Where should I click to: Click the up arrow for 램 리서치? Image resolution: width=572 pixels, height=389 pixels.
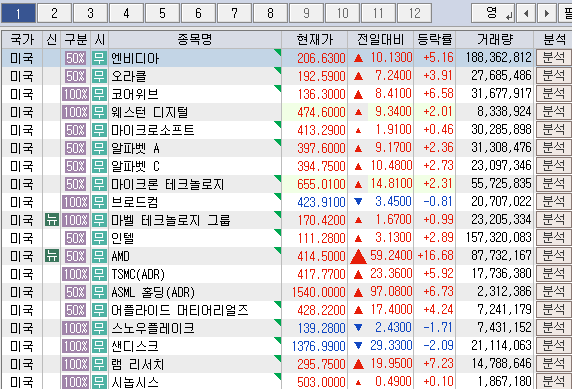359,364
